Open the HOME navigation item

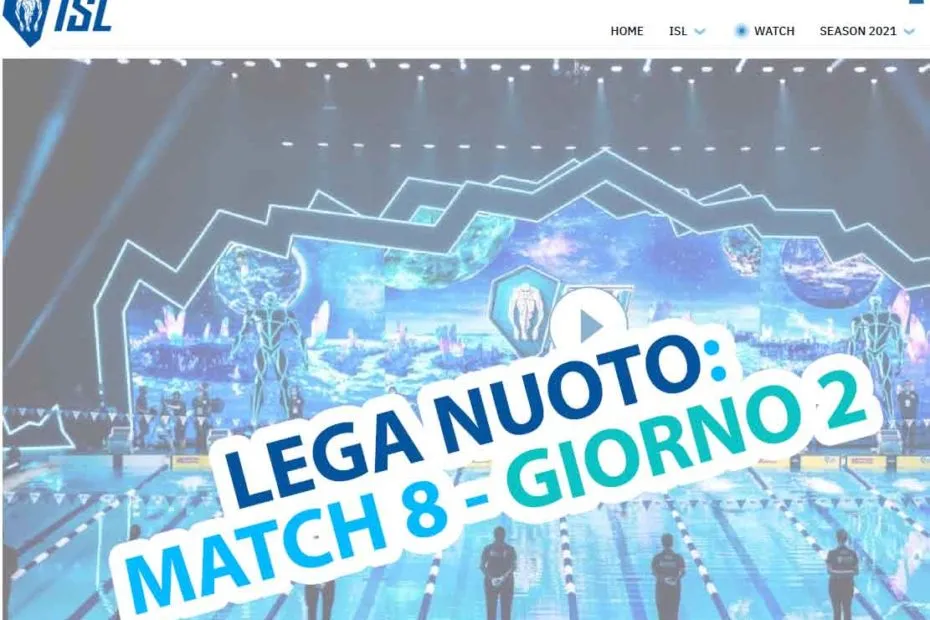pos(626,31)
